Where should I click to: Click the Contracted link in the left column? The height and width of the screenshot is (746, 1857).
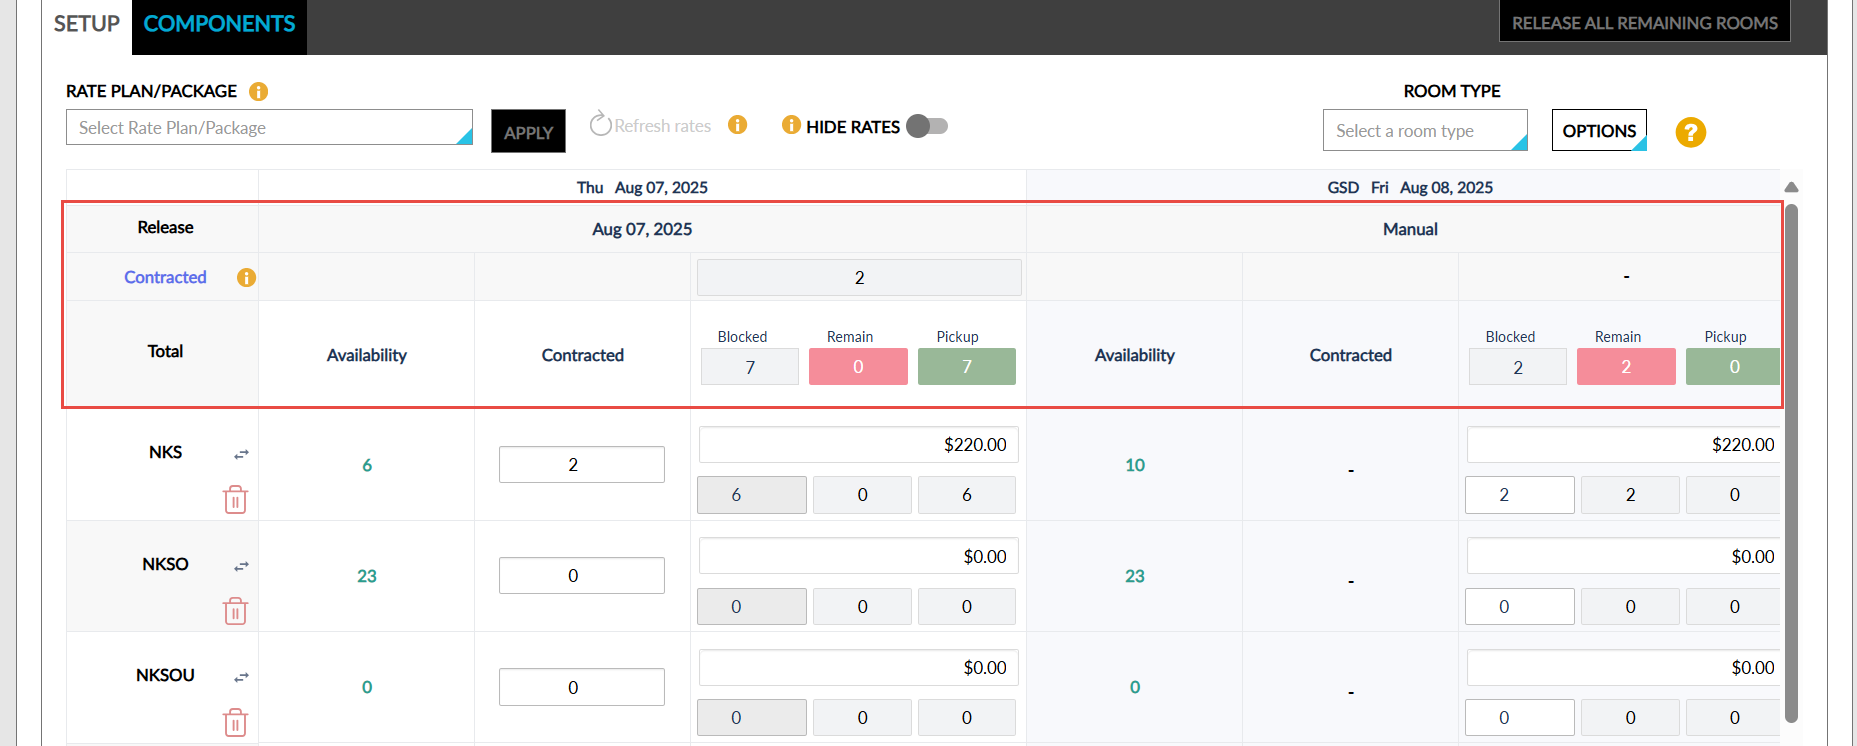165,277
